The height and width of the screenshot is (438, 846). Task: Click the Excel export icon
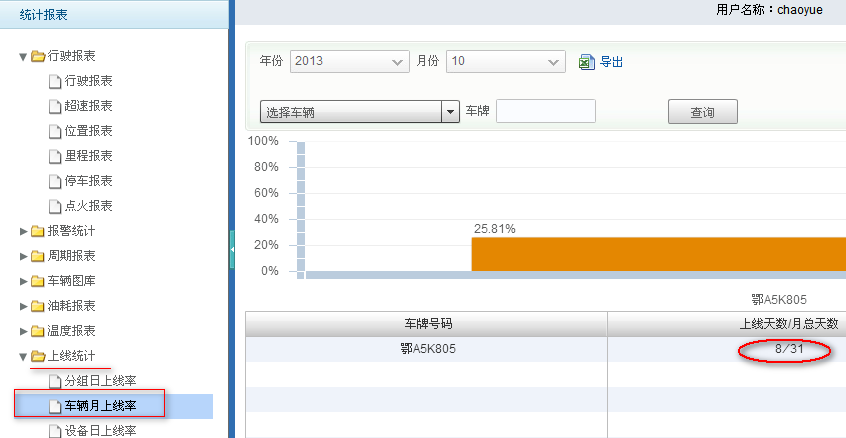coord(587,62)
